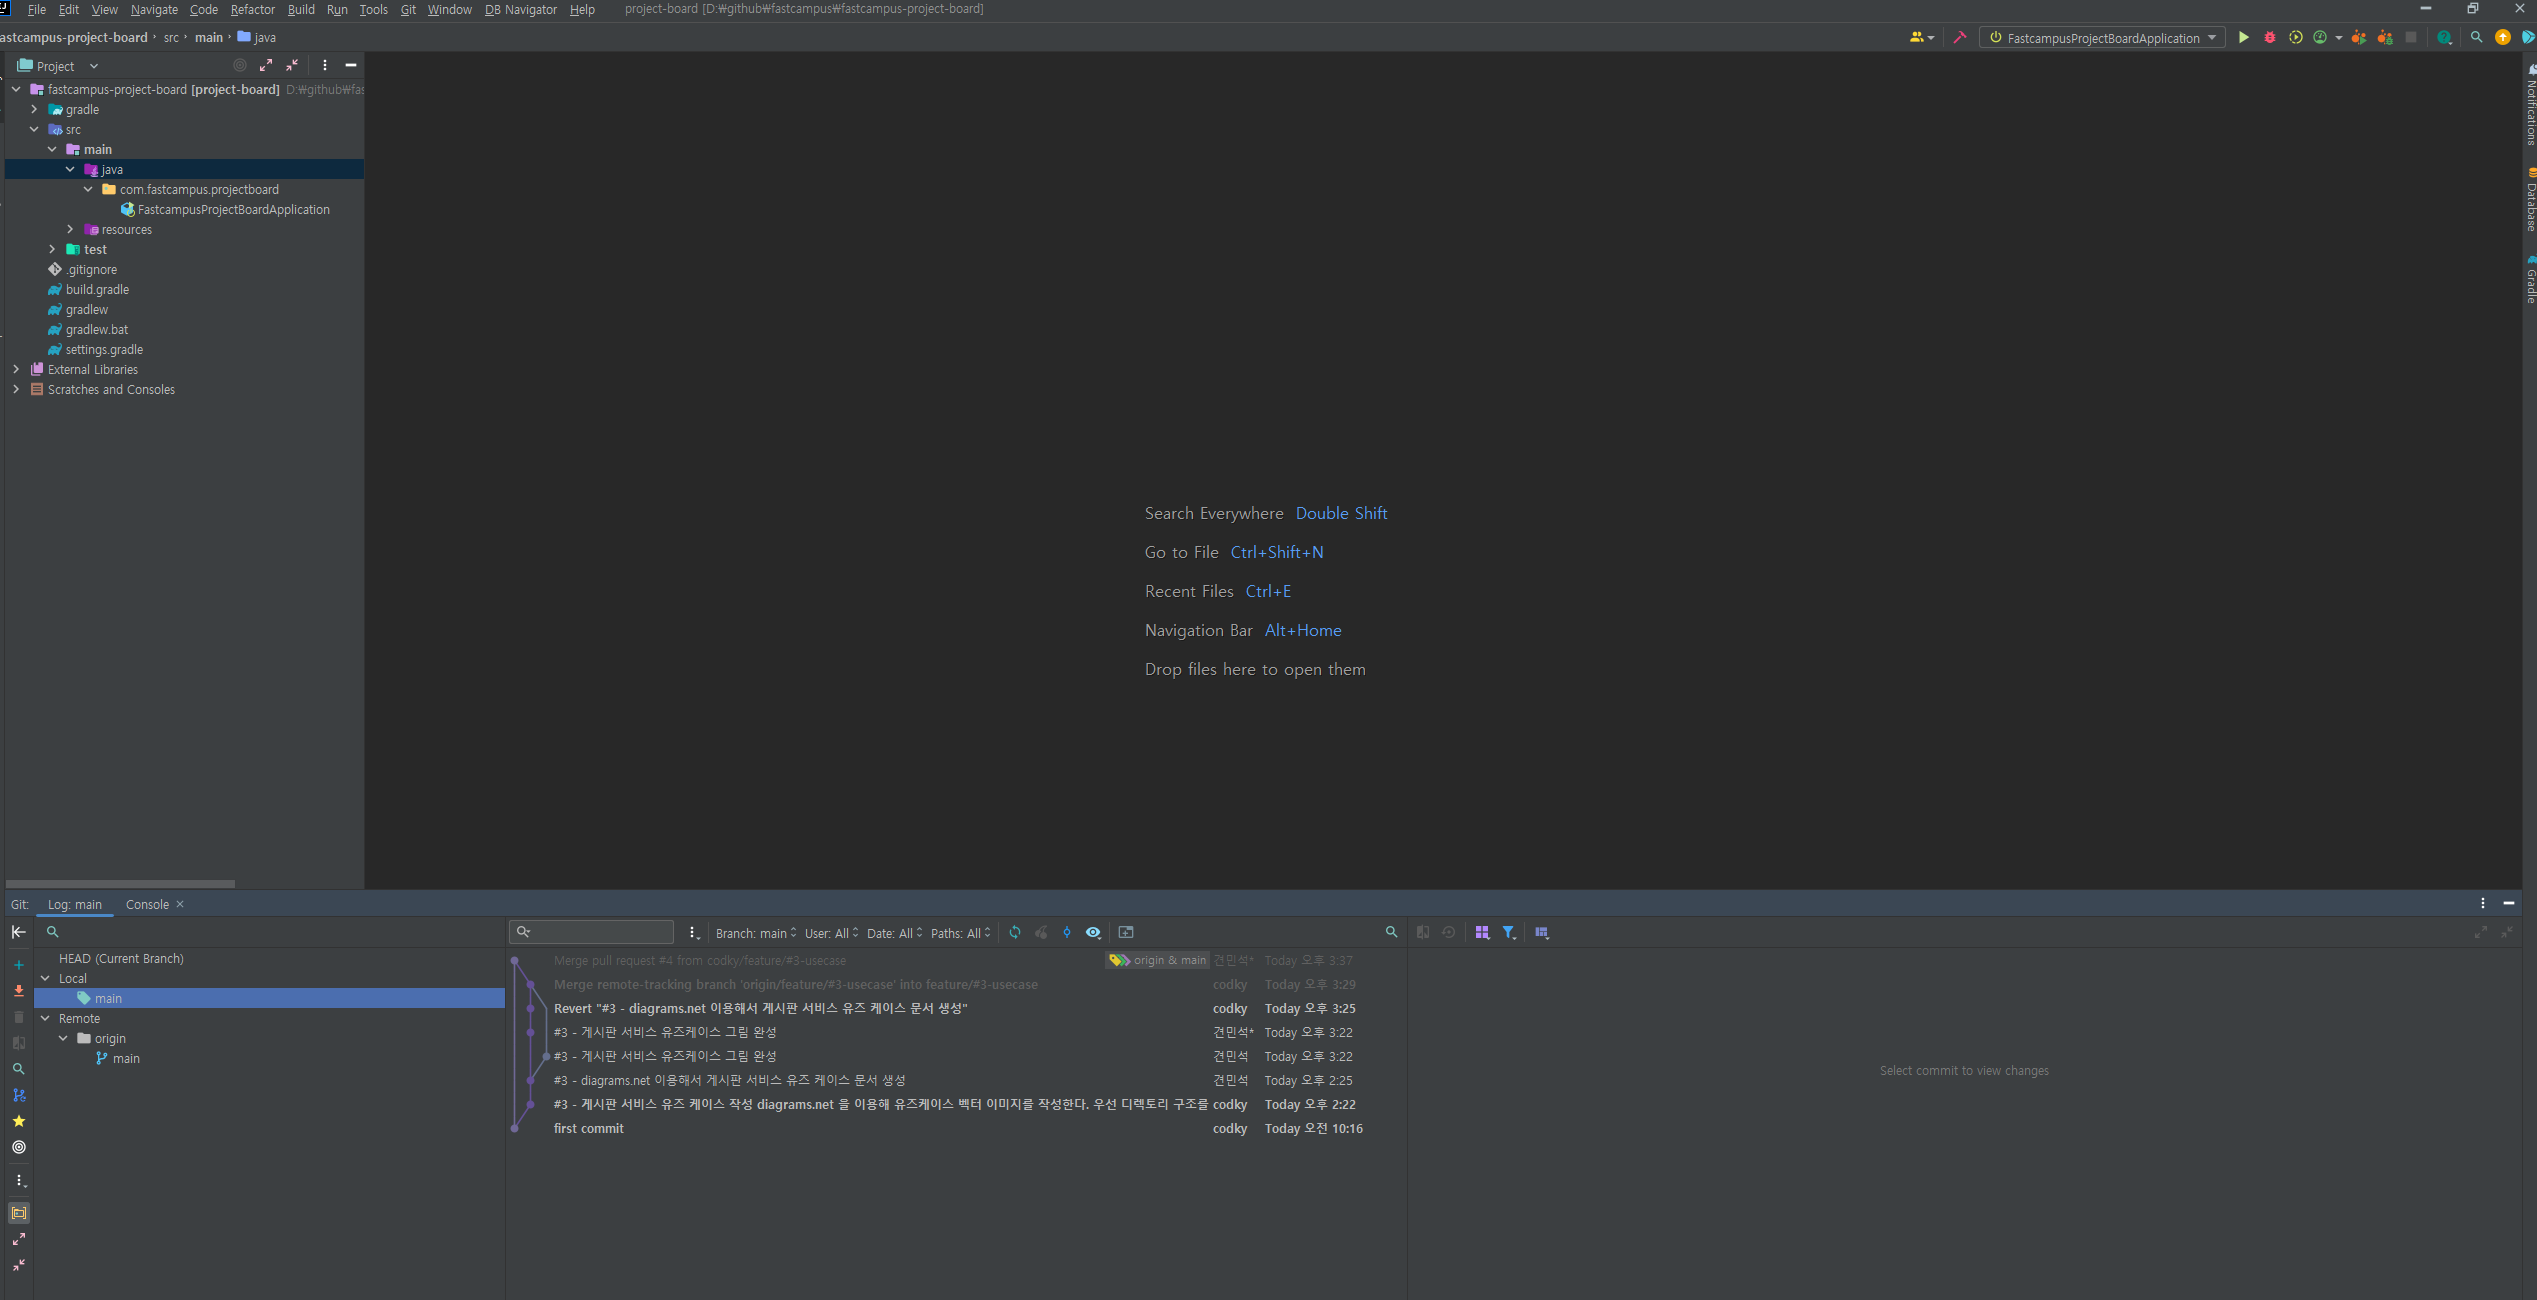Open the build.gradle file in tree
This screenshot has width=2537, height=1300.
(x=97, y=290)
